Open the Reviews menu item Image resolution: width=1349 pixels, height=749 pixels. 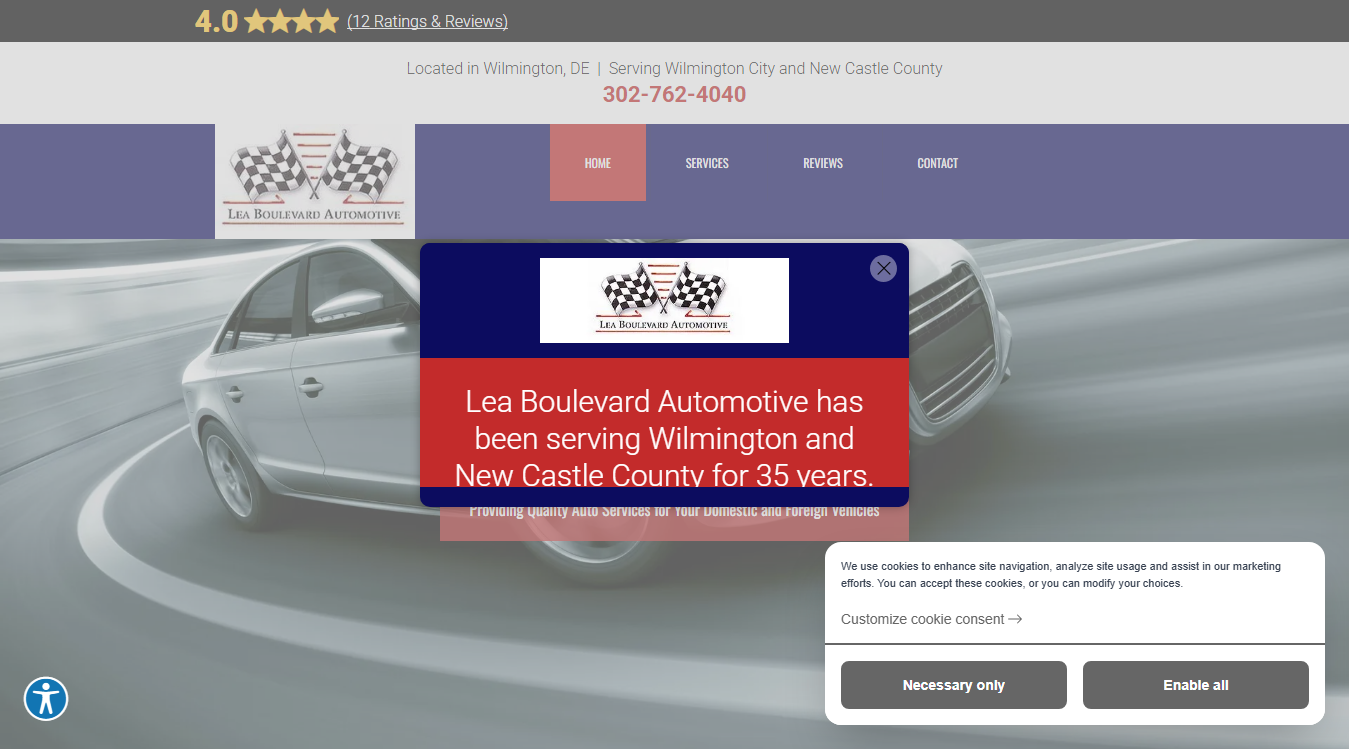(823, 163)
